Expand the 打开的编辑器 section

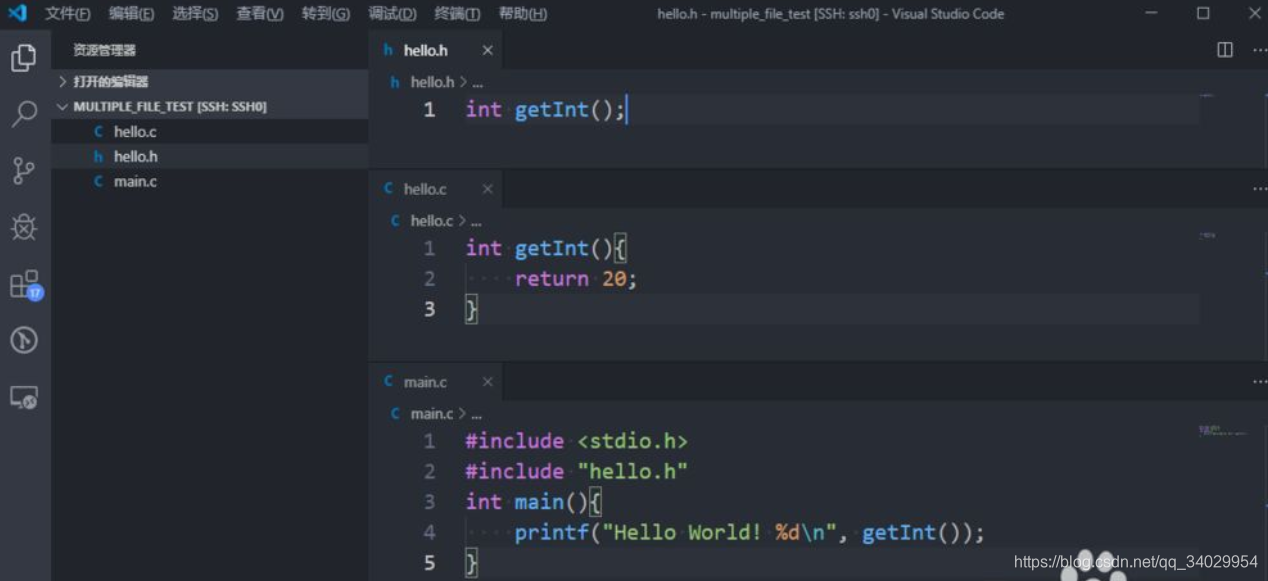pyautogui.click(x=210, y=82)
